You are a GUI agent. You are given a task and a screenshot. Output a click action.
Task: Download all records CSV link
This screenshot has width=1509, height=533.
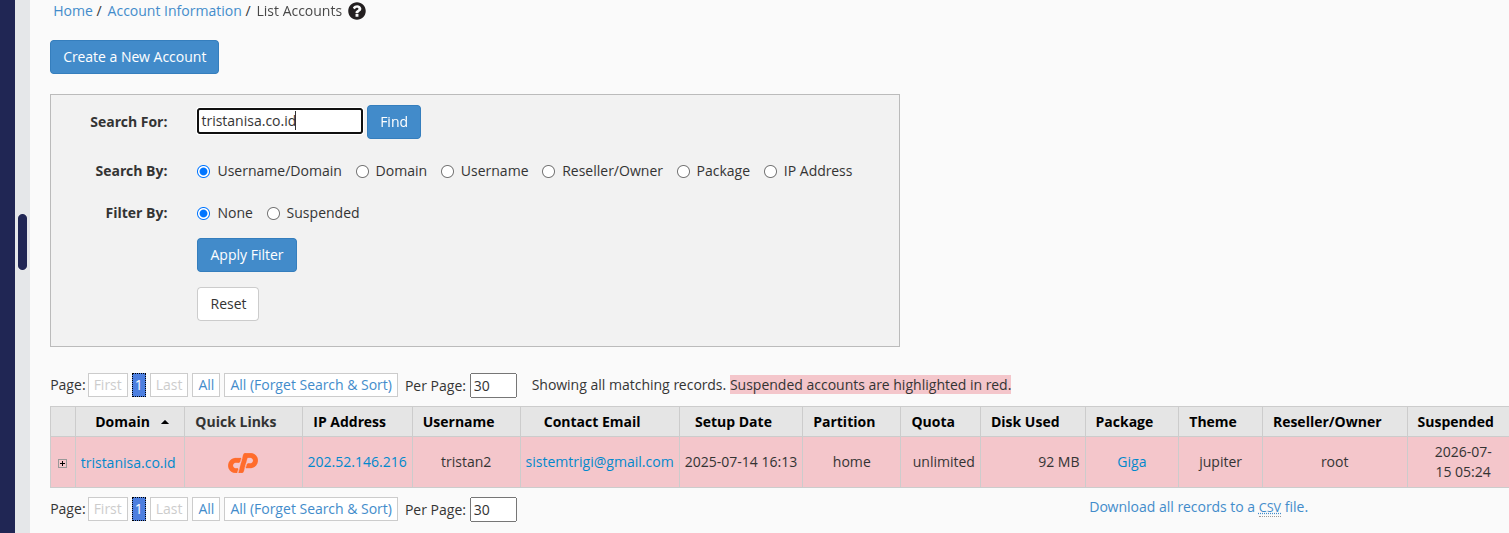tap(1198, 507)
